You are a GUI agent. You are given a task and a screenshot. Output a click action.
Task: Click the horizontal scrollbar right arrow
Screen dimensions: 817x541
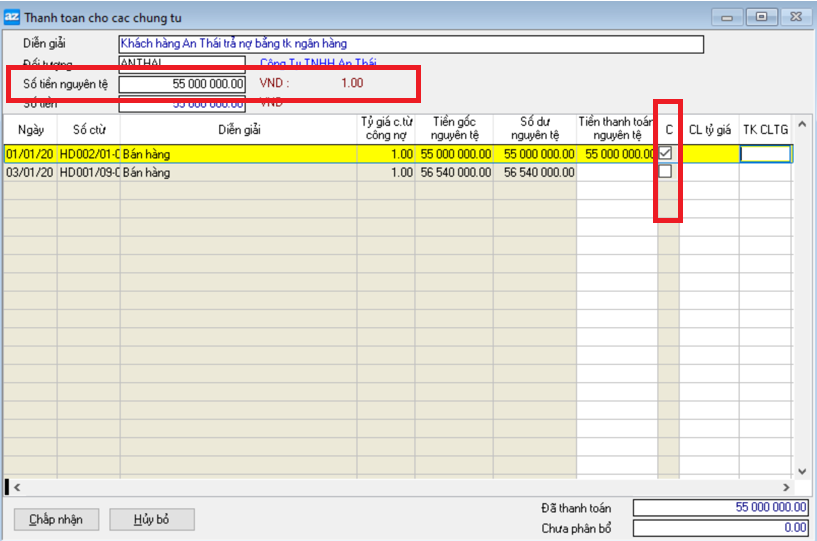pyautogui.click(x=785, y=487)
